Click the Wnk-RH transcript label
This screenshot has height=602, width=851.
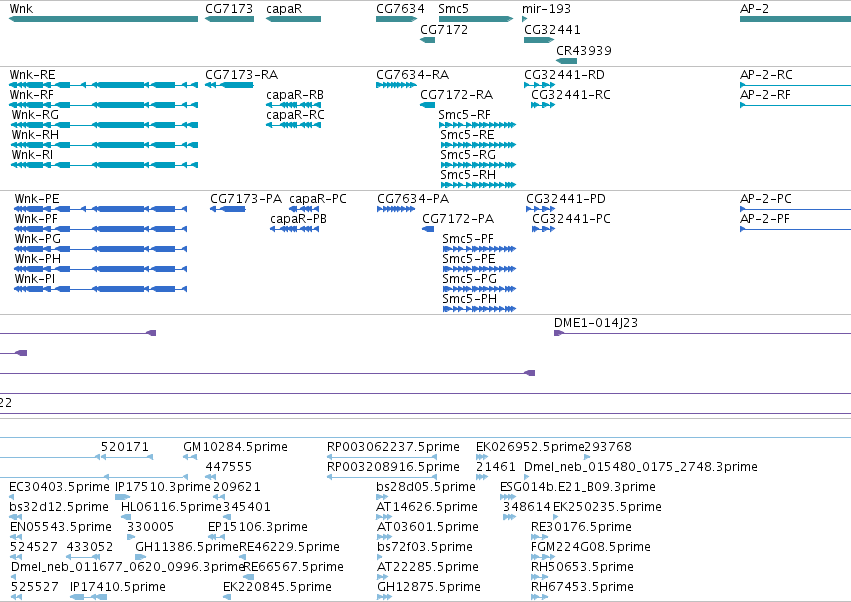click(35, 135)
